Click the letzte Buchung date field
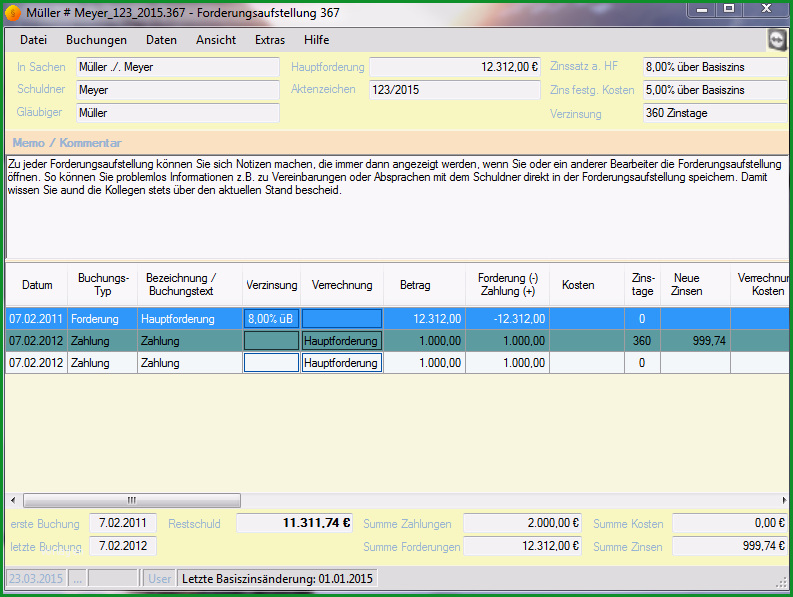793x597 pixels. pos(123,546)
